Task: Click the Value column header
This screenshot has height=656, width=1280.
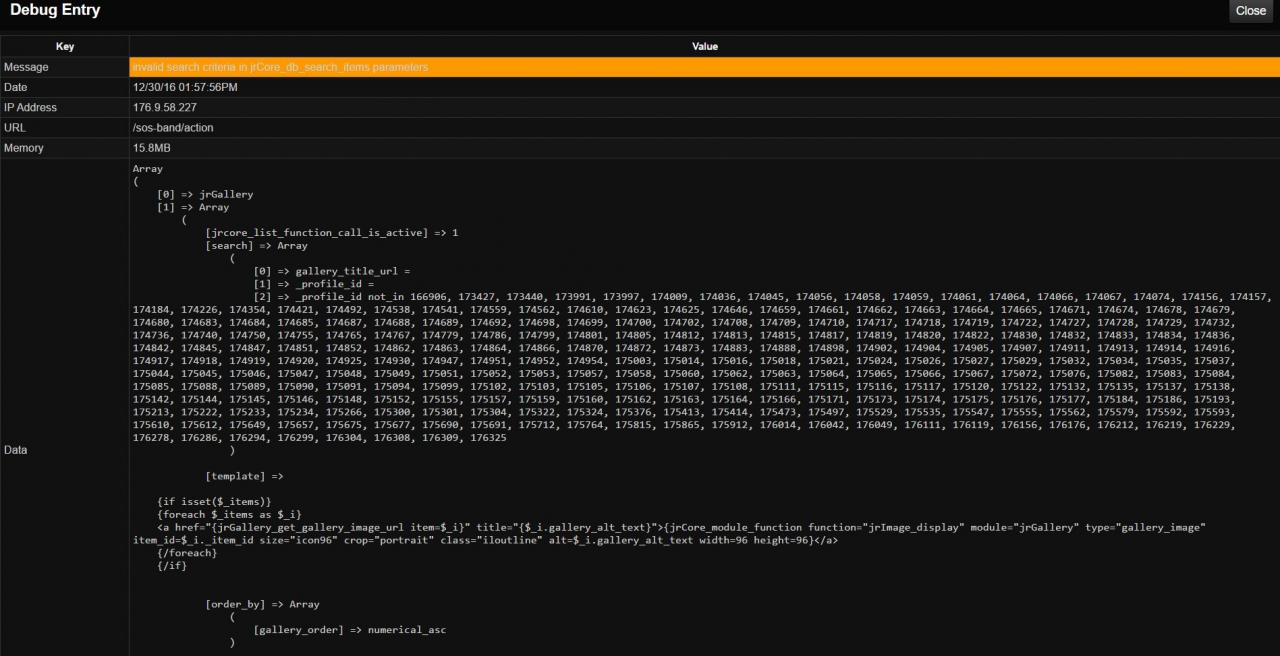Action: pyautogui.click(x=704, y=47)
